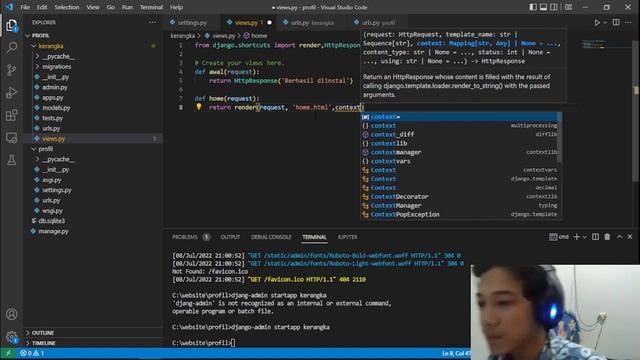Image resolution: width=640 pixels, height=360 pixels.
Task: Select context_diff suggestion
Action: coord(459,134)
